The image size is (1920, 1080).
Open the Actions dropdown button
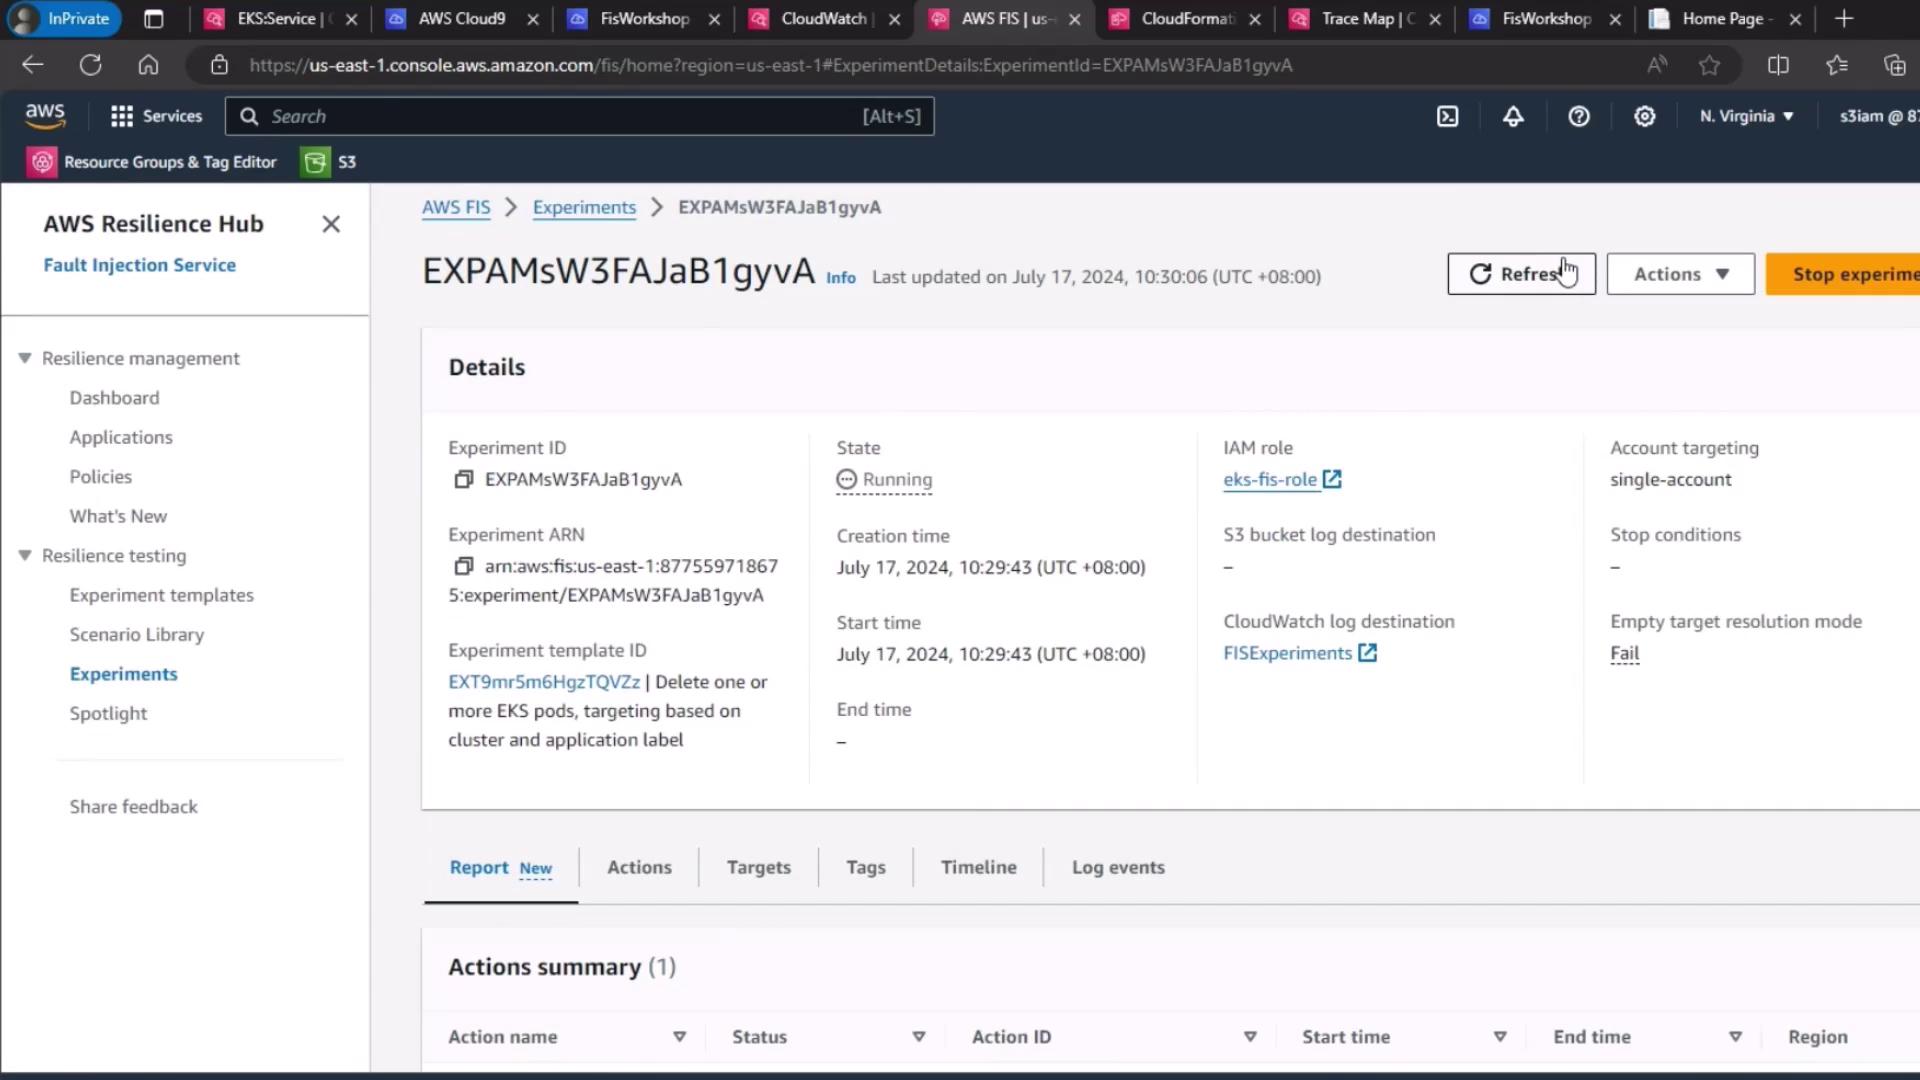[1680, 274]
